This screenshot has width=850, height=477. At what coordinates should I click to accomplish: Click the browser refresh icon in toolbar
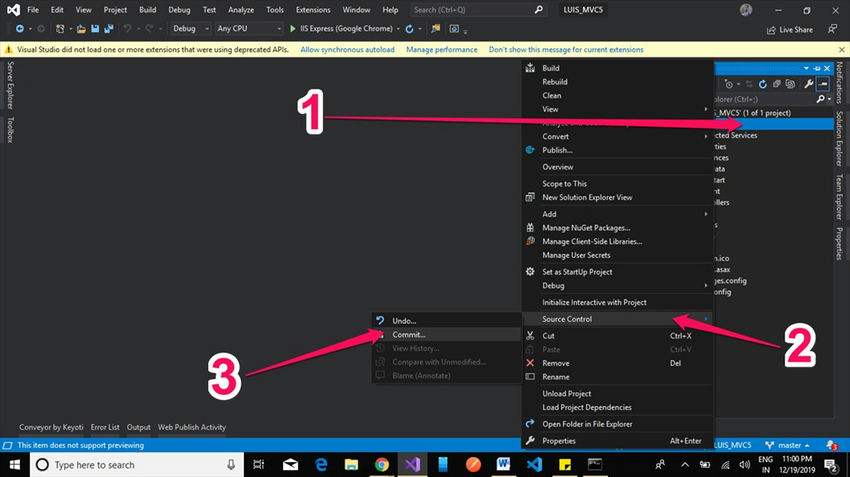(x=409, y=29)
